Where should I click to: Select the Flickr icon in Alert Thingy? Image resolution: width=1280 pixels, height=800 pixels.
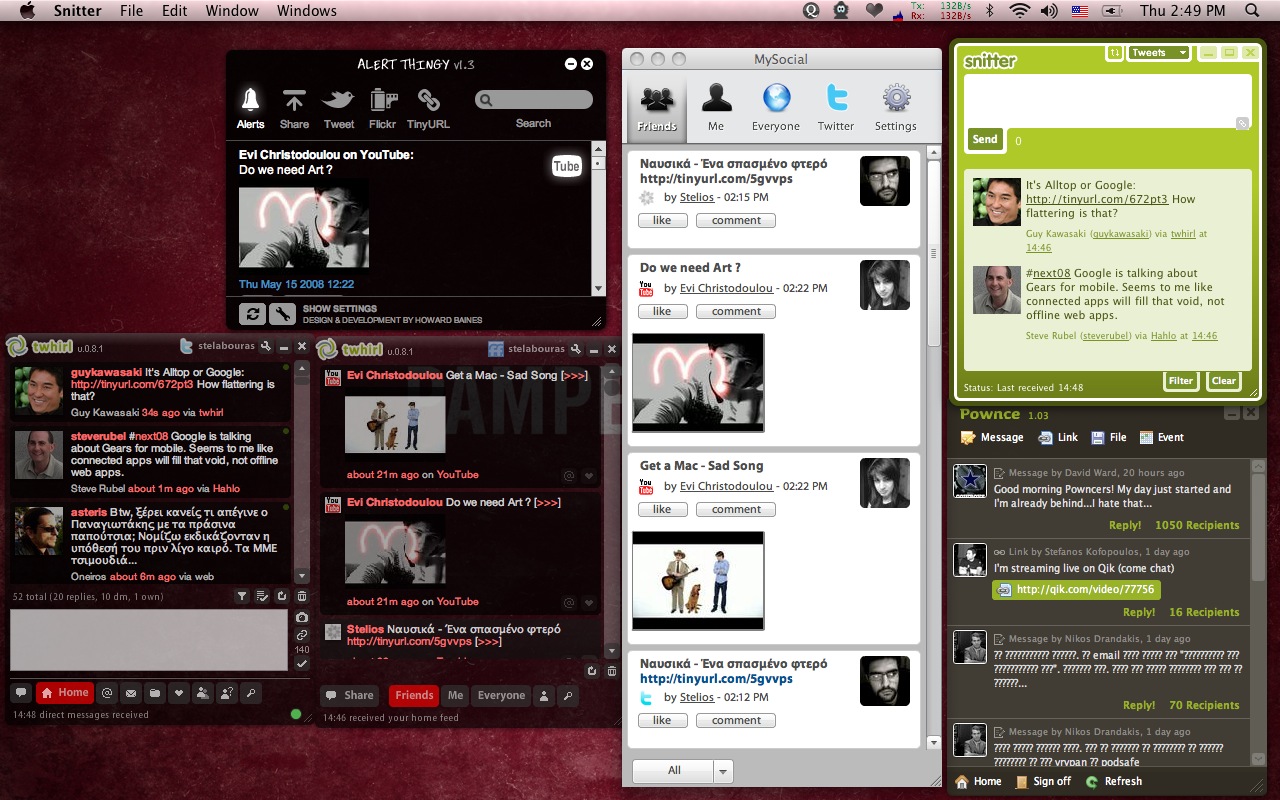coord(383,108)
